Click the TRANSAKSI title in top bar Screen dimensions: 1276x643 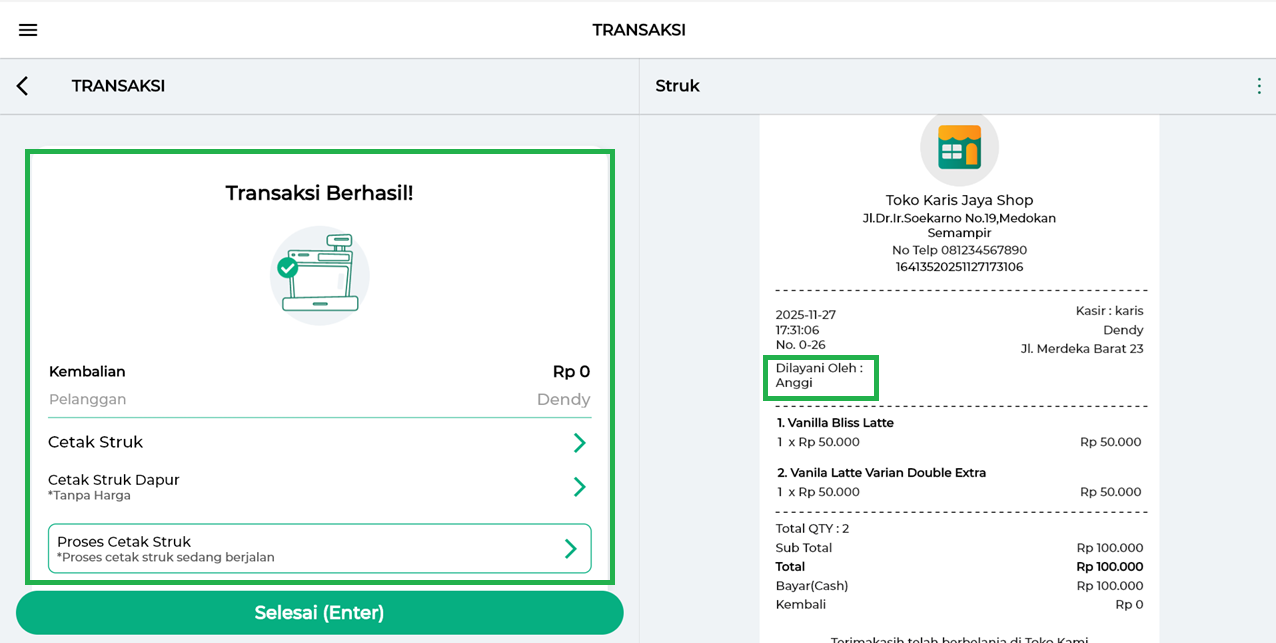[x=638, y=30]
